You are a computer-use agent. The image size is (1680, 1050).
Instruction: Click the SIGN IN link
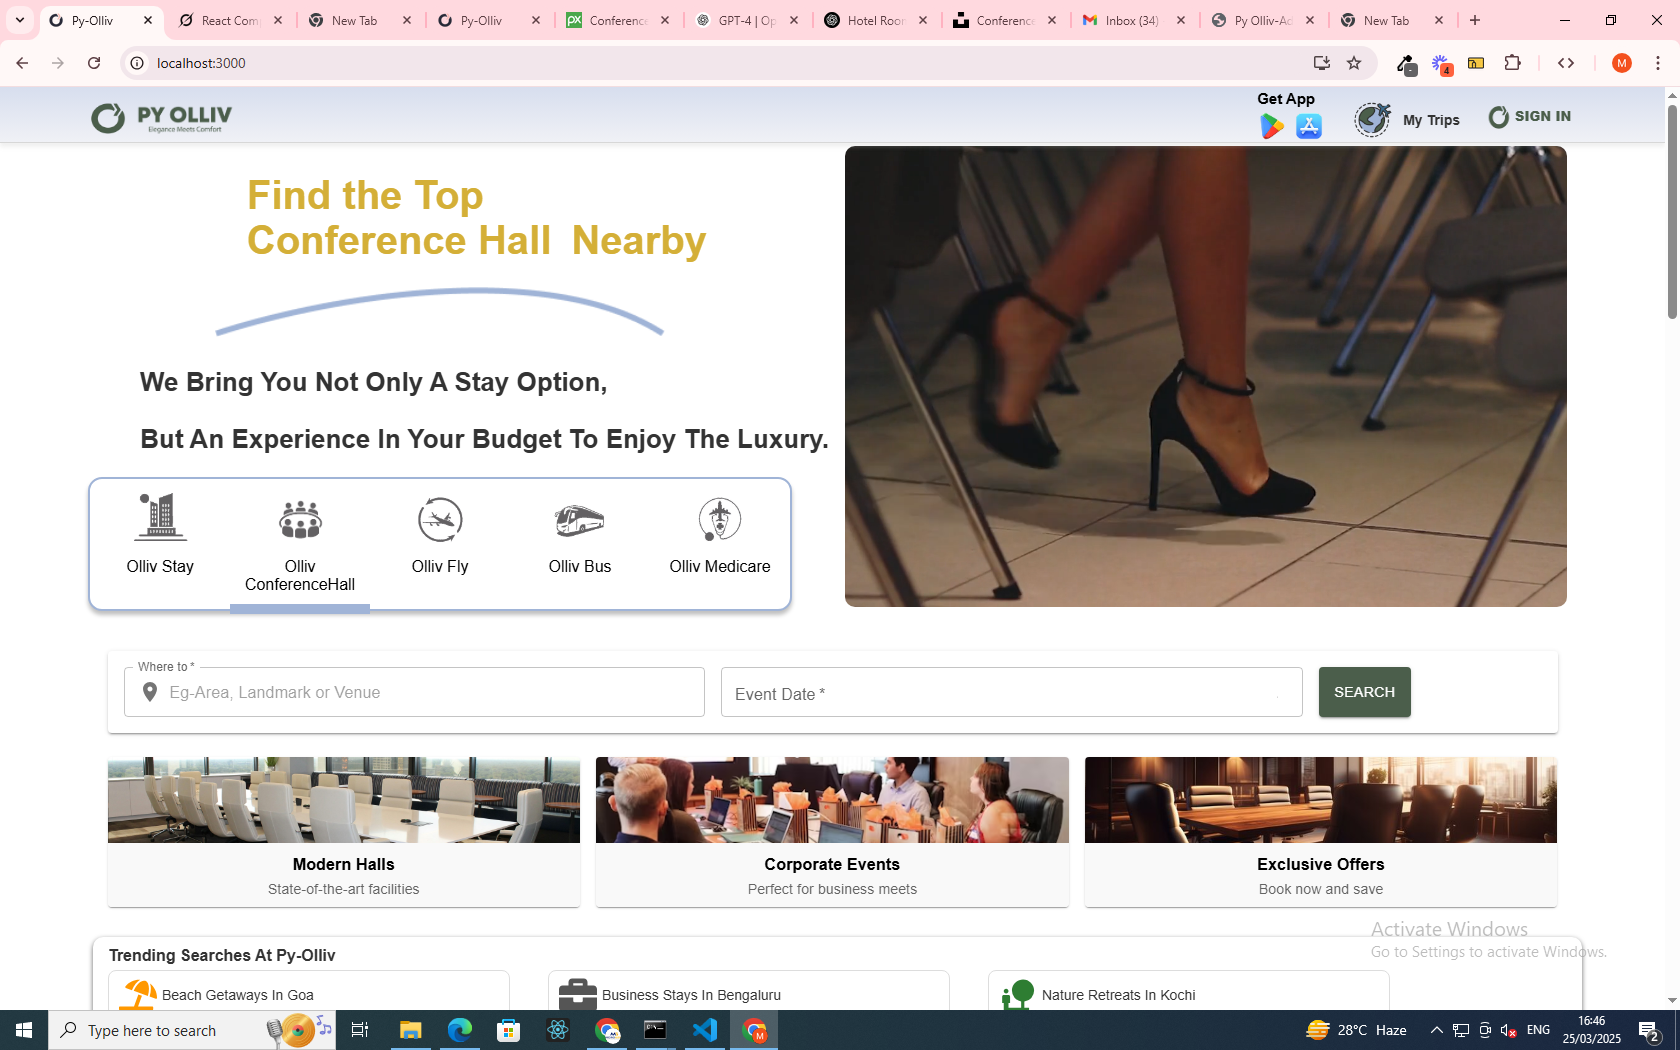1530,117
